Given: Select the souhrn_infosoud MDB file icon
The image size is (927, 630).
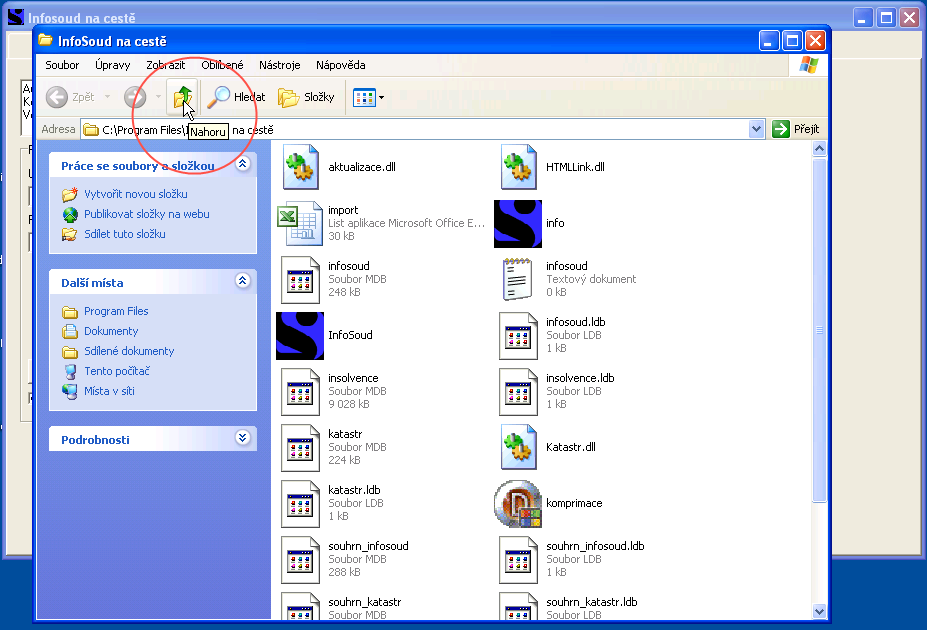Looking at the screenshot, I should point(300,560).
